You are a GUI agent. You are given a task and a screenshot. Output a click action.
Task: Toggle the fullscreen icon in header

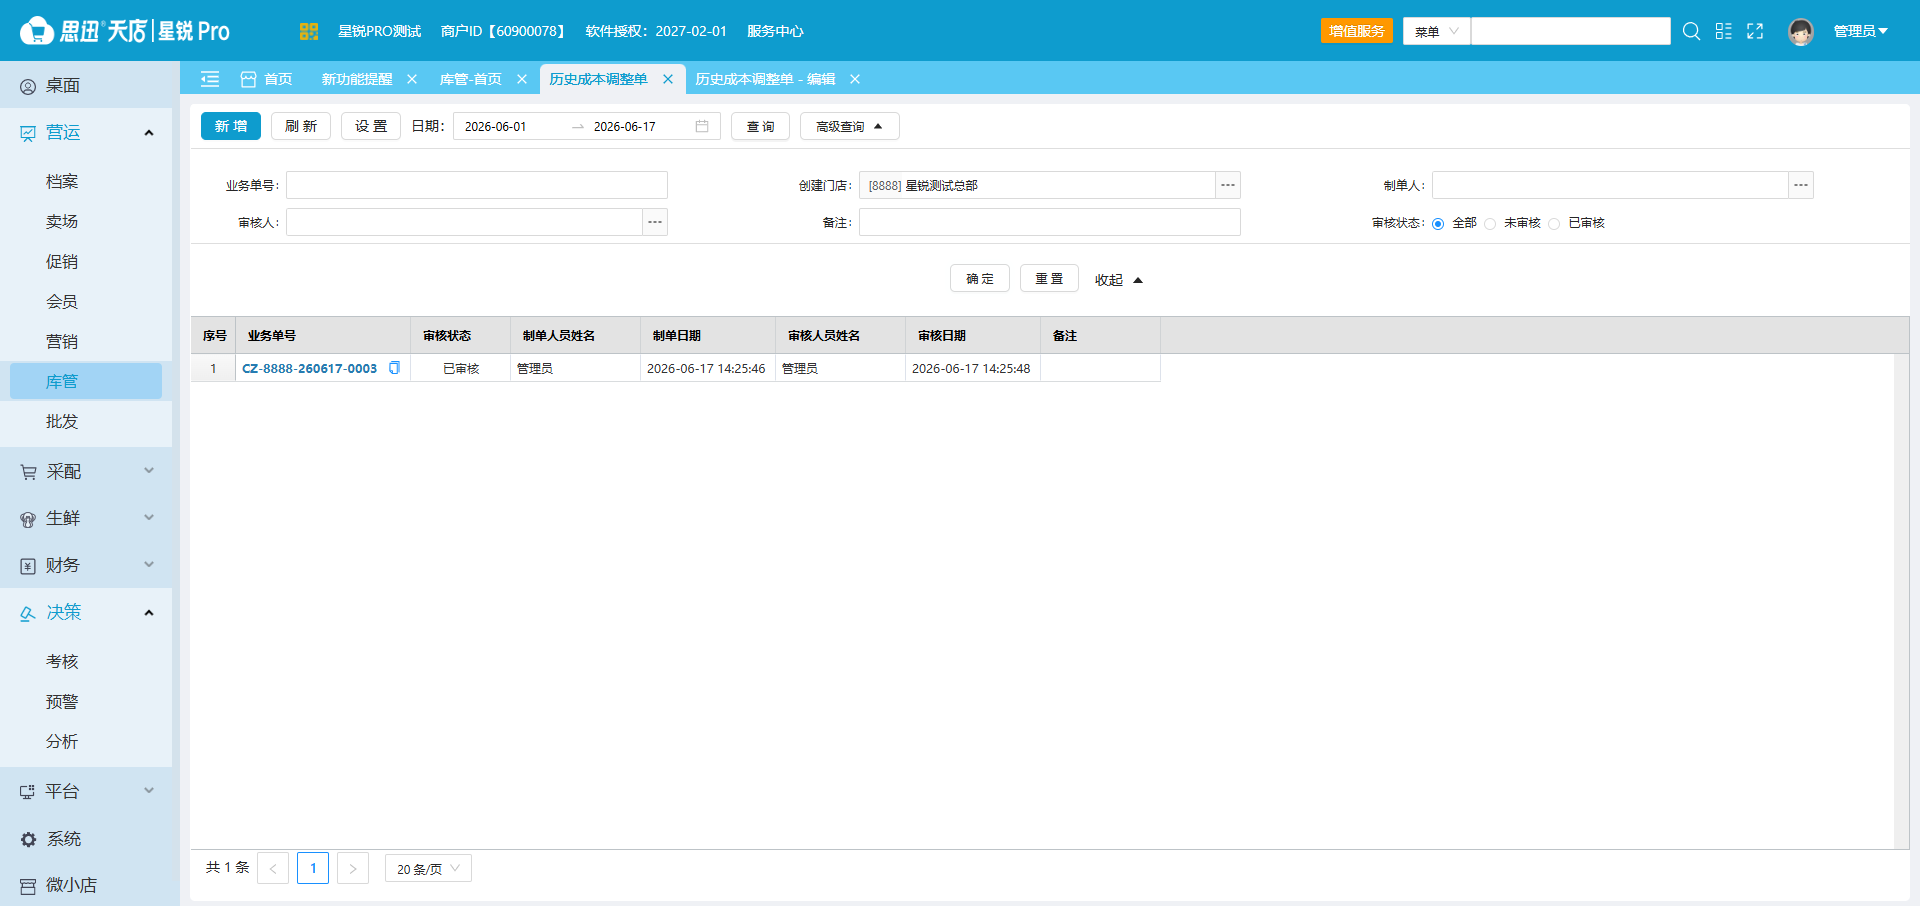1755,31
